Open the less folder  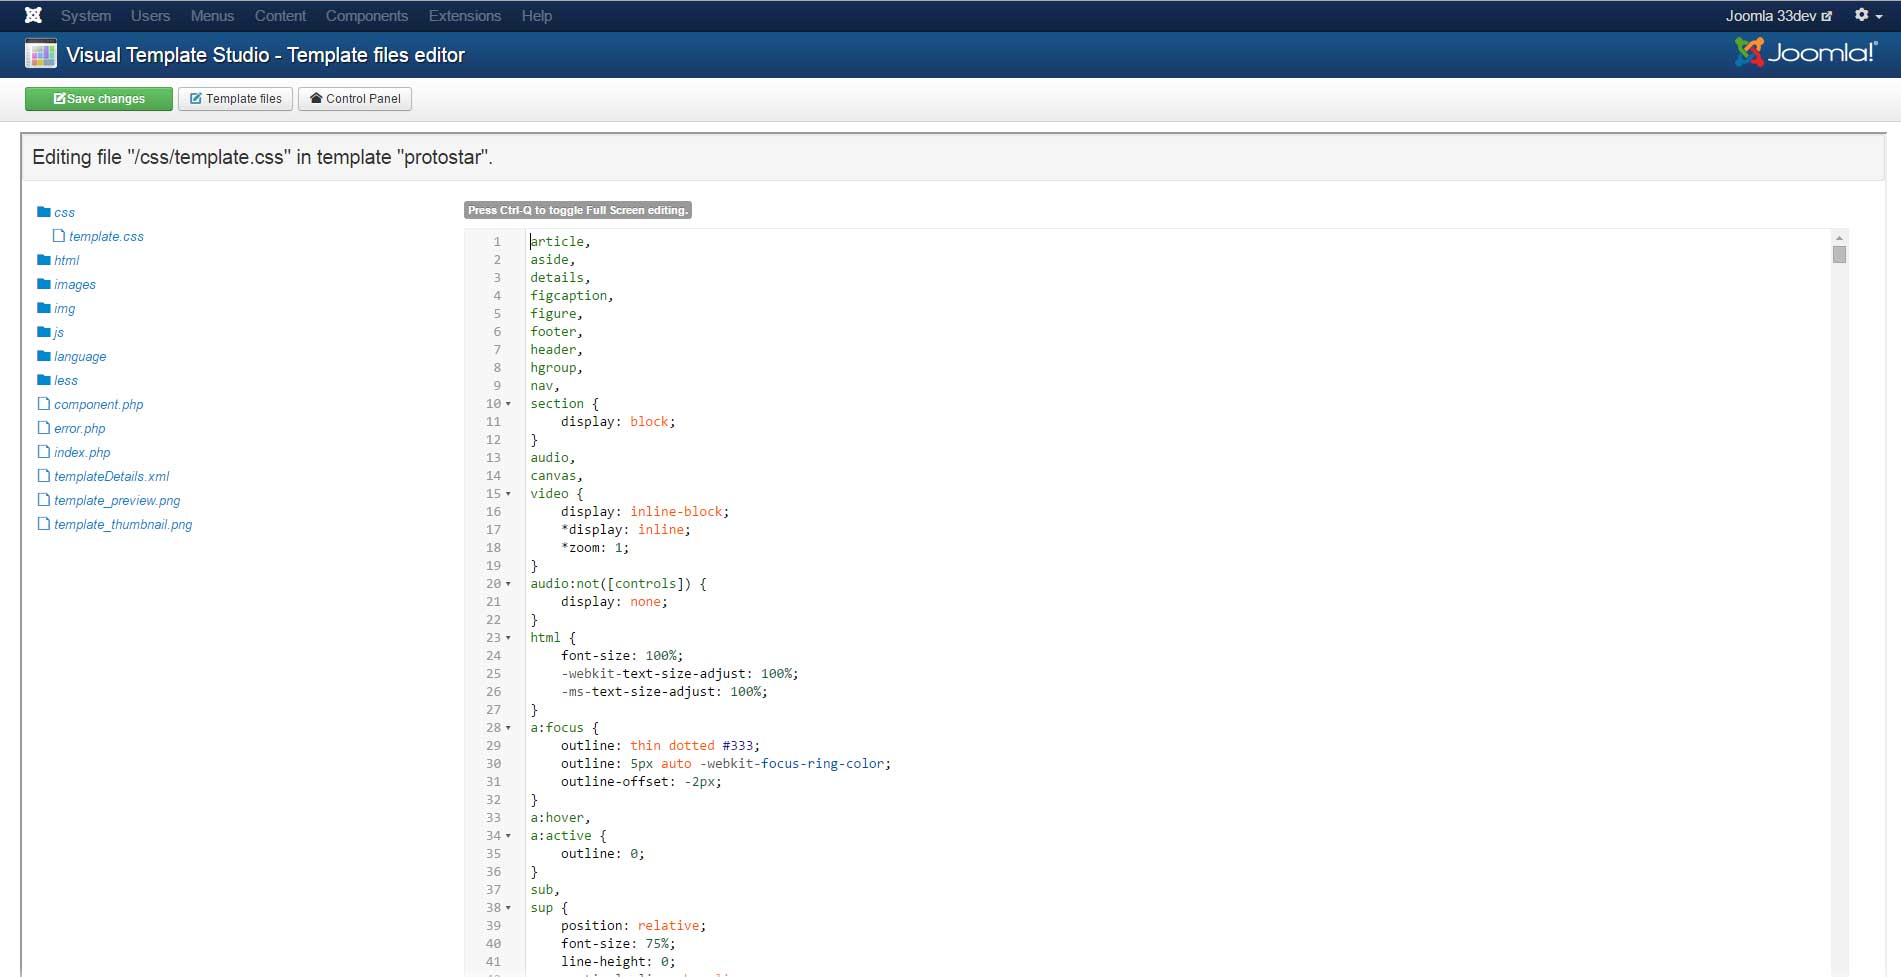[x=66, y=381]
